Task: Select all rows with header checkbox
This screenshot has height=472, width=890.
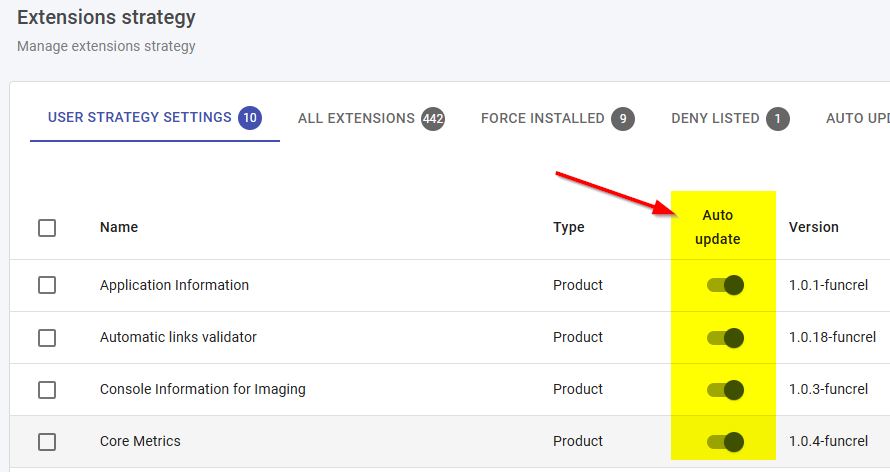Action: pyautogui.click(x=47, y=228)
